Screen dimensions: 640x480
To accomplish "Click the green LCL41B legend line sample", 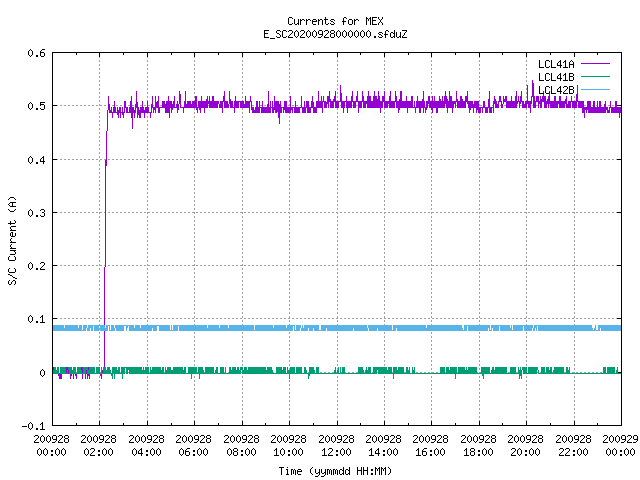I will [x=595, y=76].
